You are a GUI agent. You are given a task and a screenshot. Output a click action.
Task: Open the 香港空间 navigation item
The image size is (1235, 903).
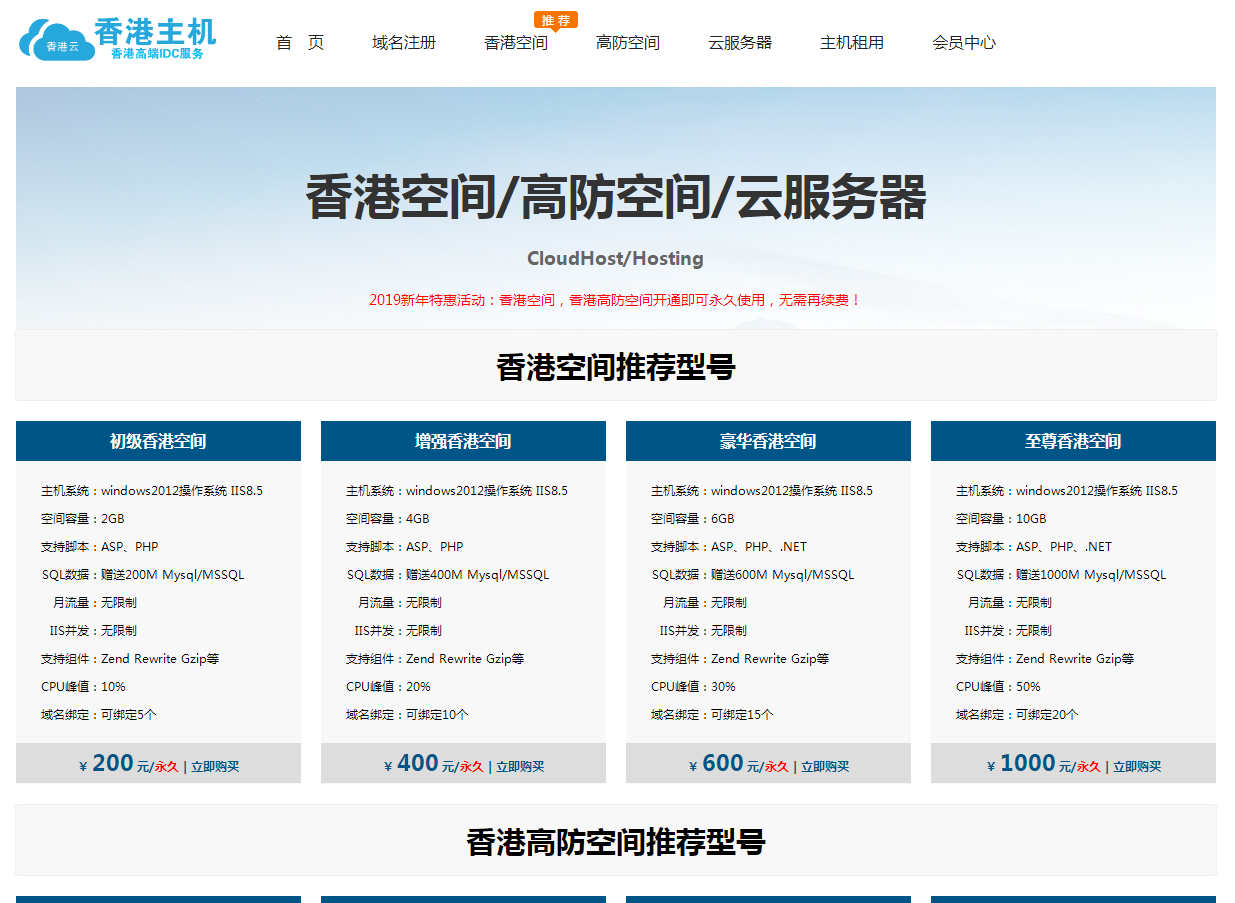pos(516,43)
